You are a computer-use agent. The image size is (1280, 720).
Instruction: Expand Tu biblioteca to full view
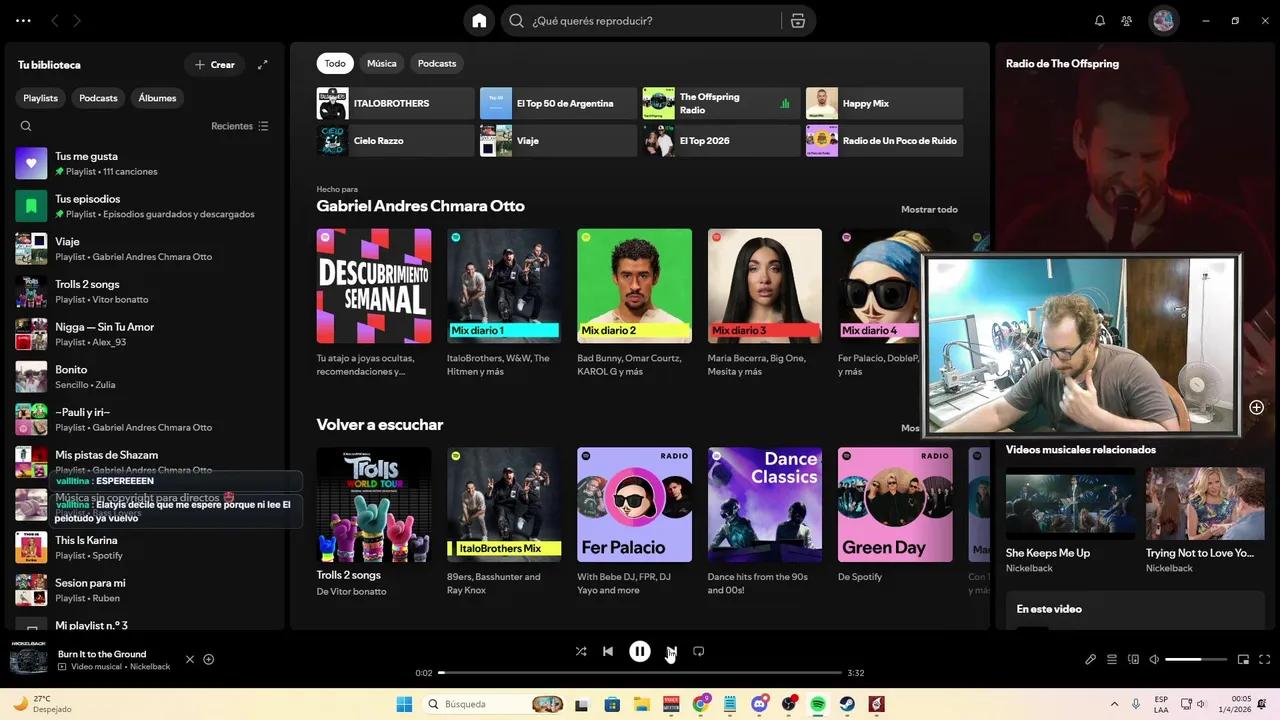[x=262, y=65]
